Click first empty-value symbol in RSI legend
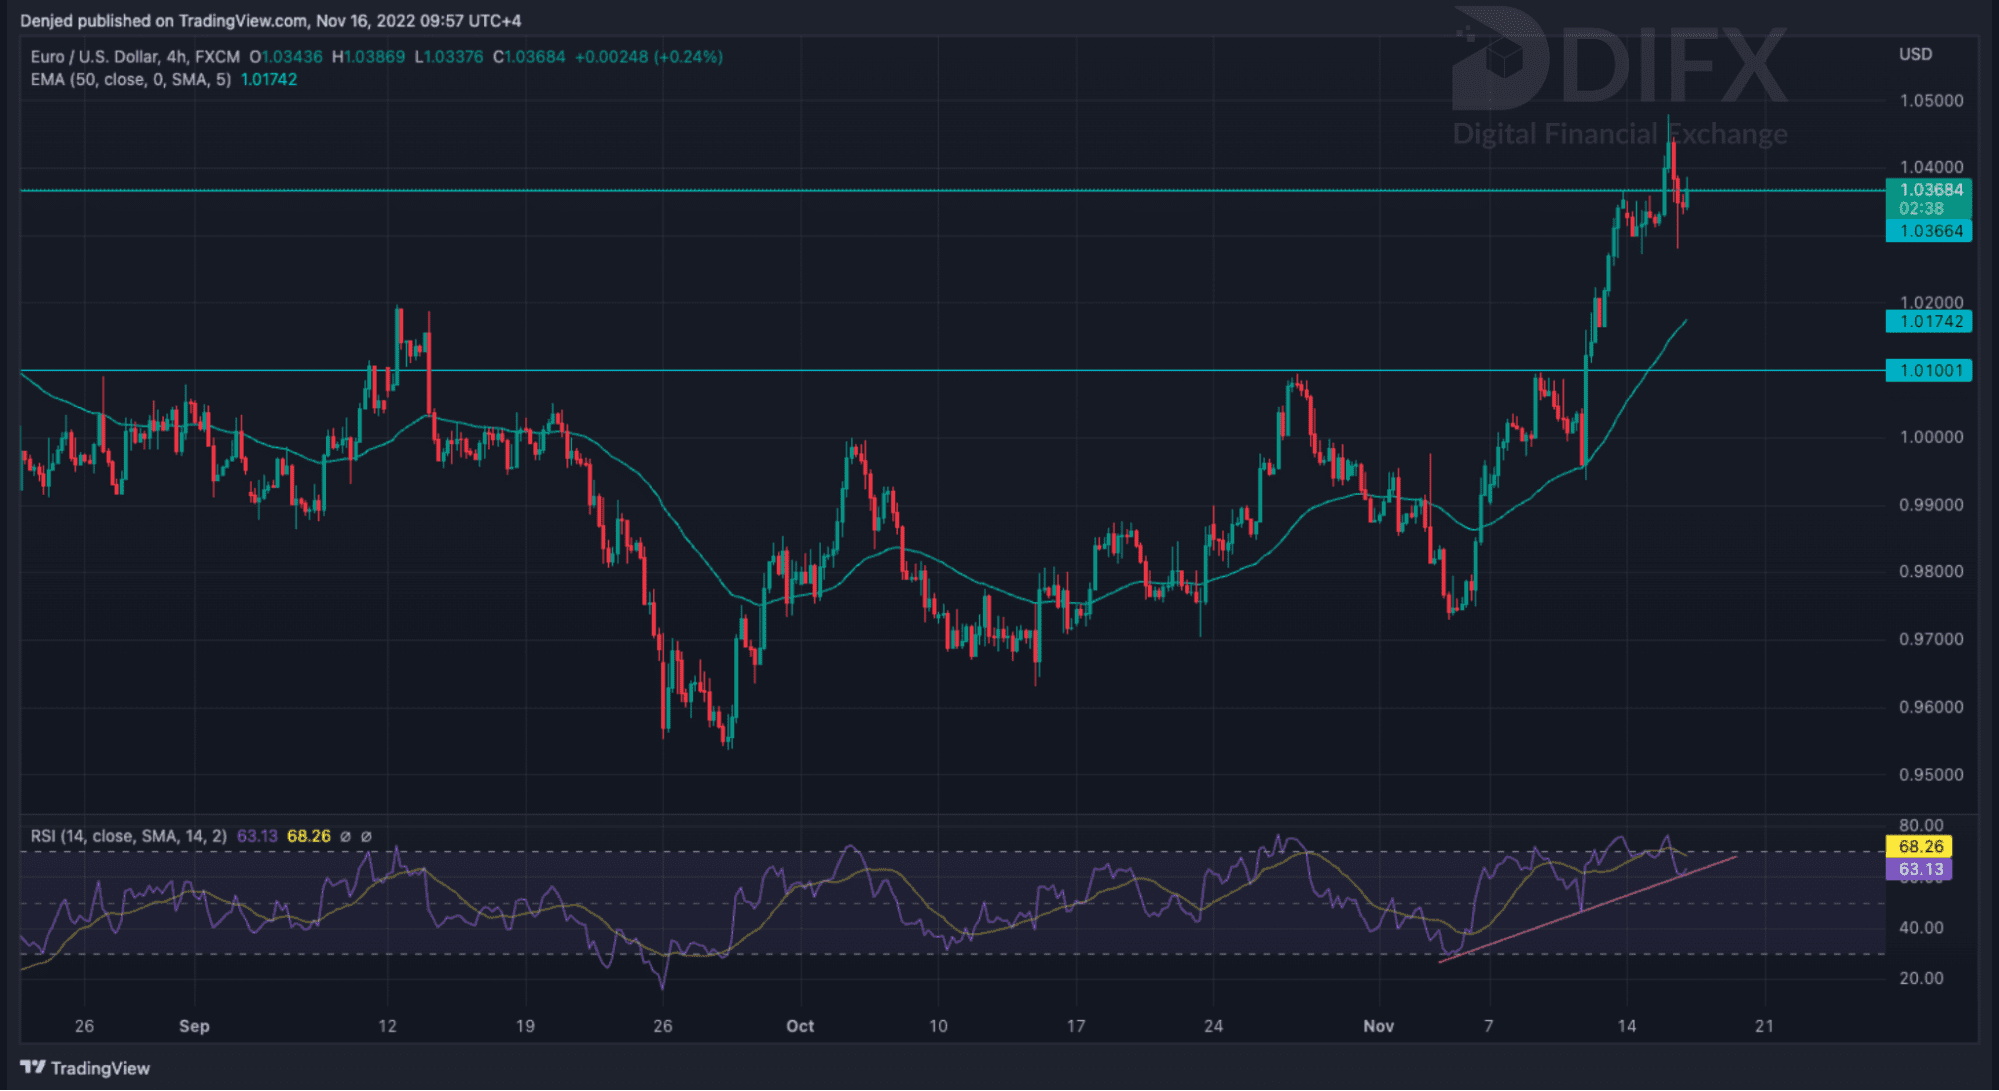Image resolution: width=1999 pixels, height=1091 pixels. (345, 837)
